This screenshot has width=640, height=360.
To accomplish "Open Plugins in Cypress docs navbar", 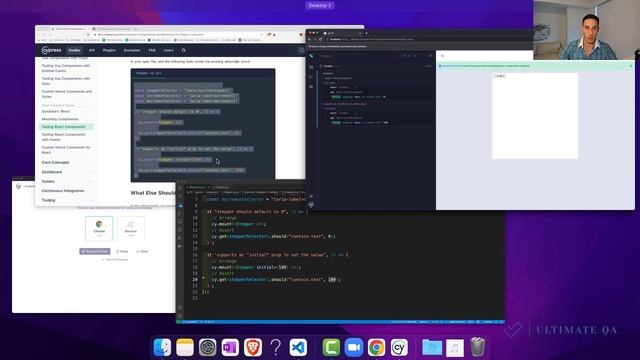I will (x=109, y=50).
